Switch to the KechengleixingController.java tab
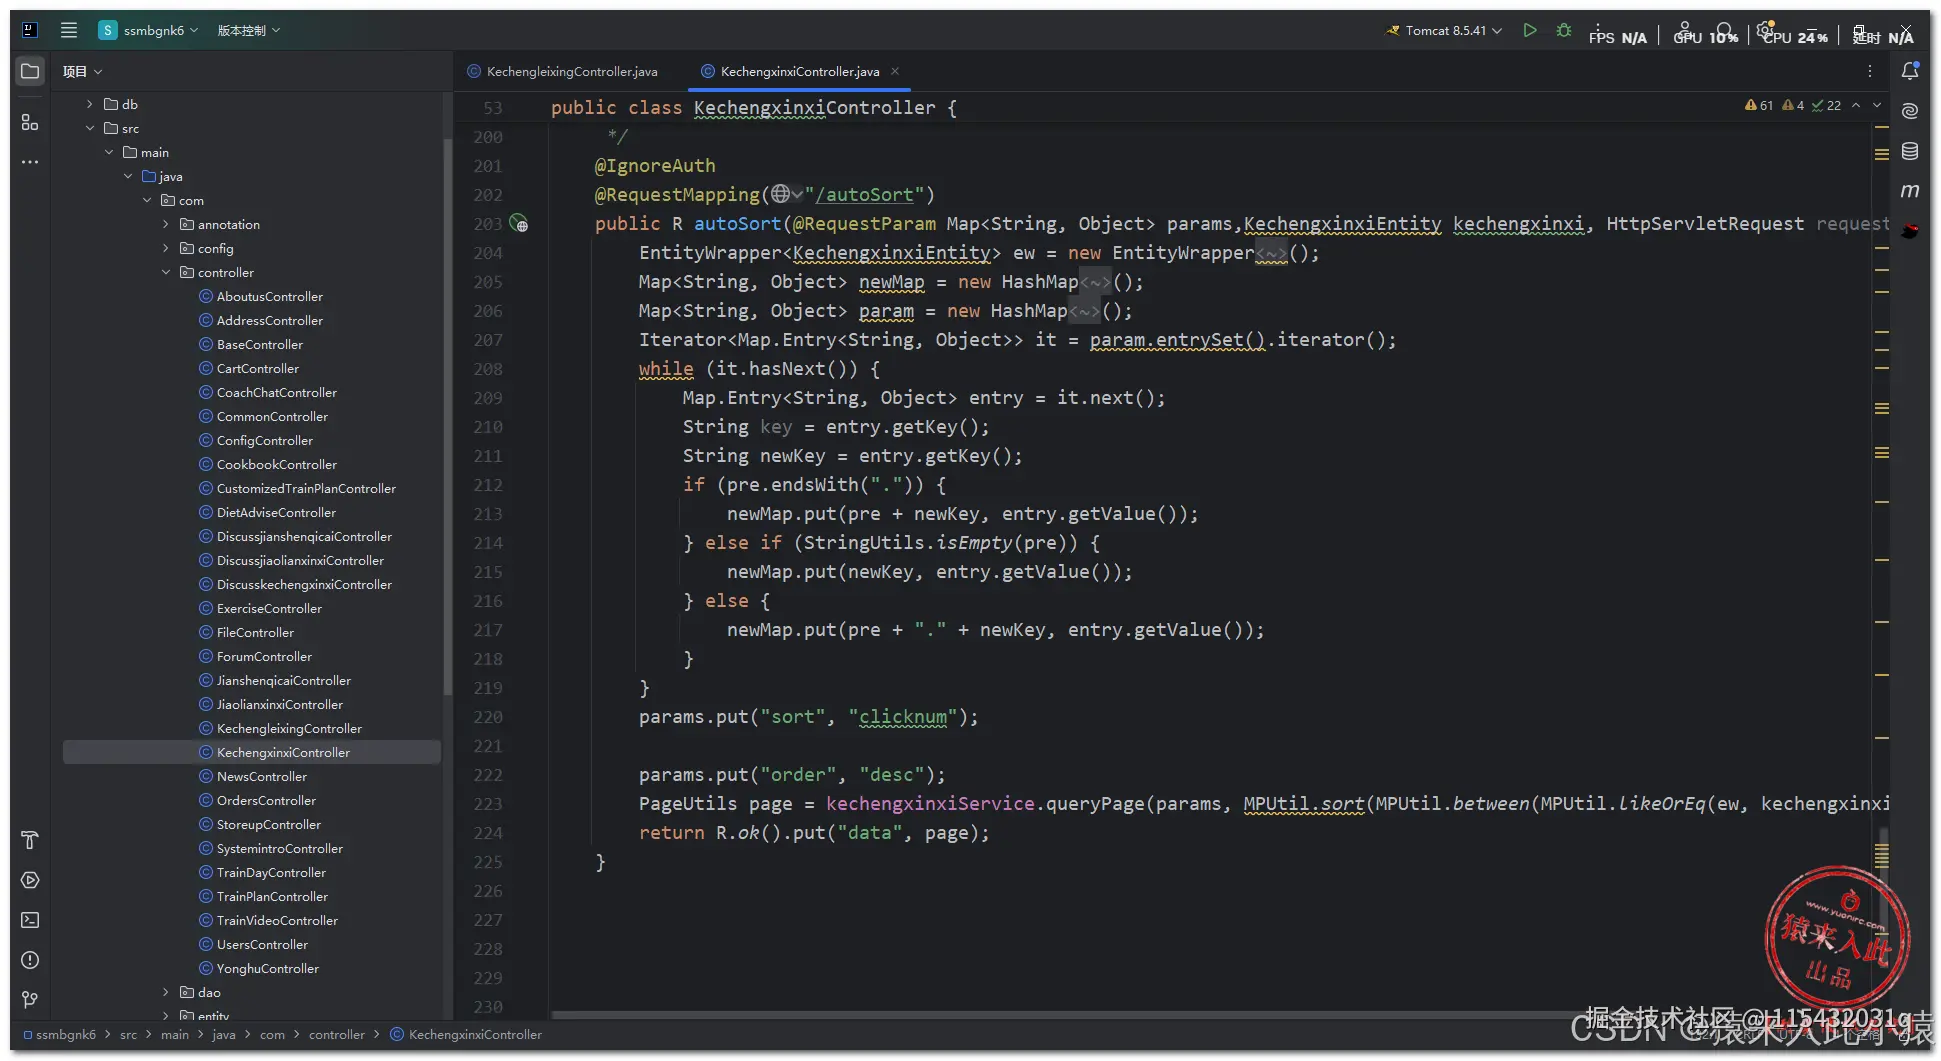 click(563, 71)
